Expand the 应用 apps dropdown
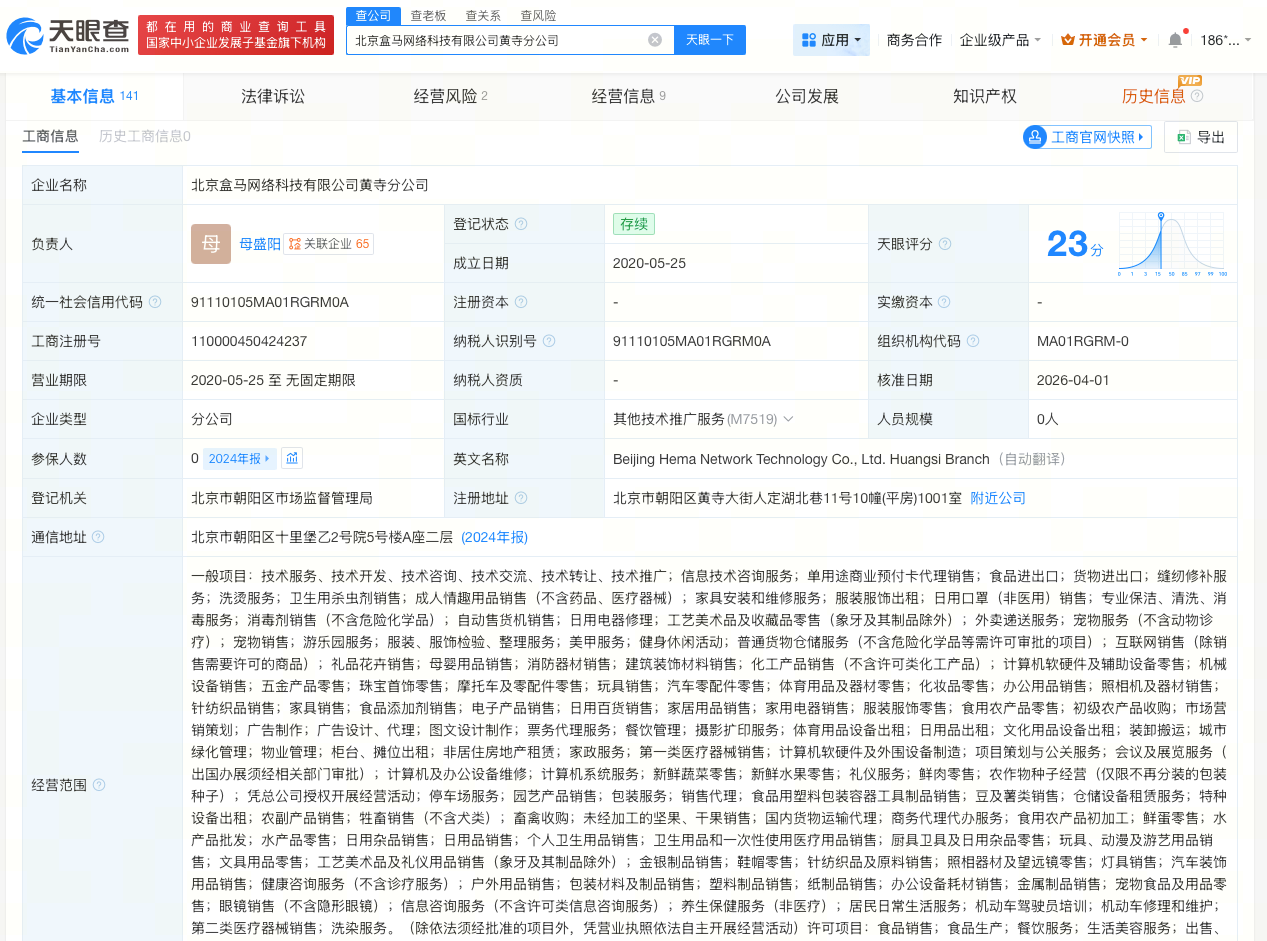Viewport: 1267px width, 941px height. (832, 40)
